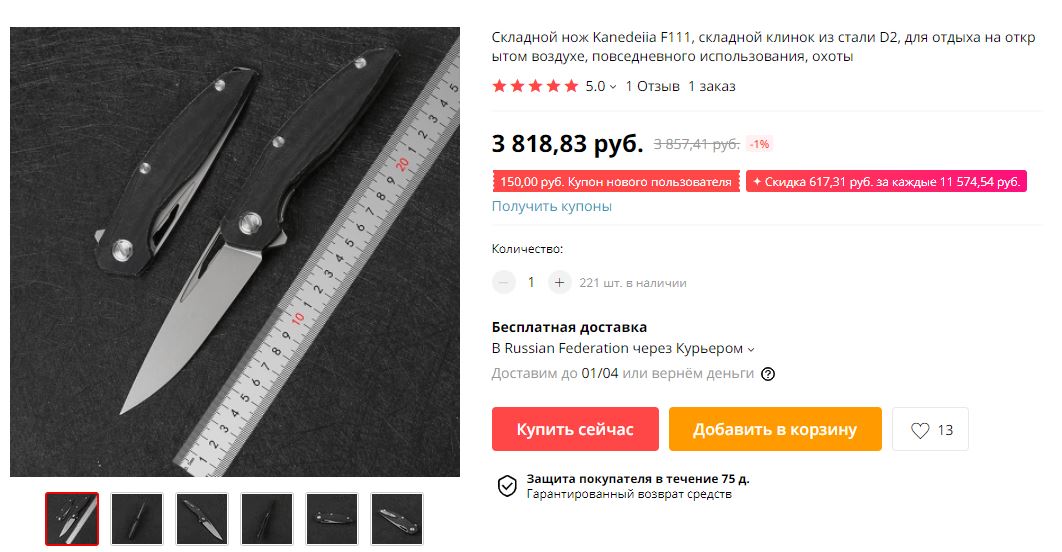The image size is (1062, 552).
Task: Click the main knife product image
Action: (235, 252)
